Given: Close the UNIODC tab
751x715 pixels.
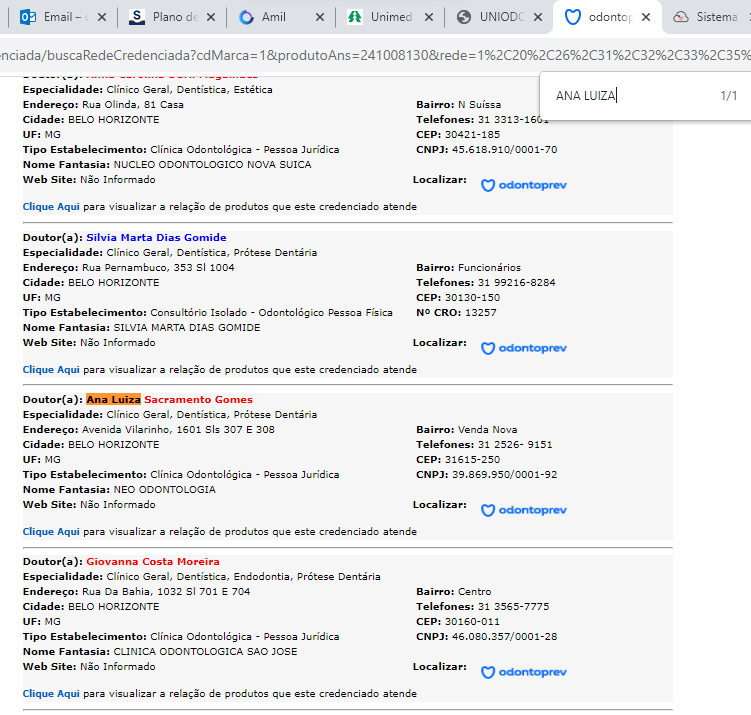Looking at the screenshot, I should (538, 17).
